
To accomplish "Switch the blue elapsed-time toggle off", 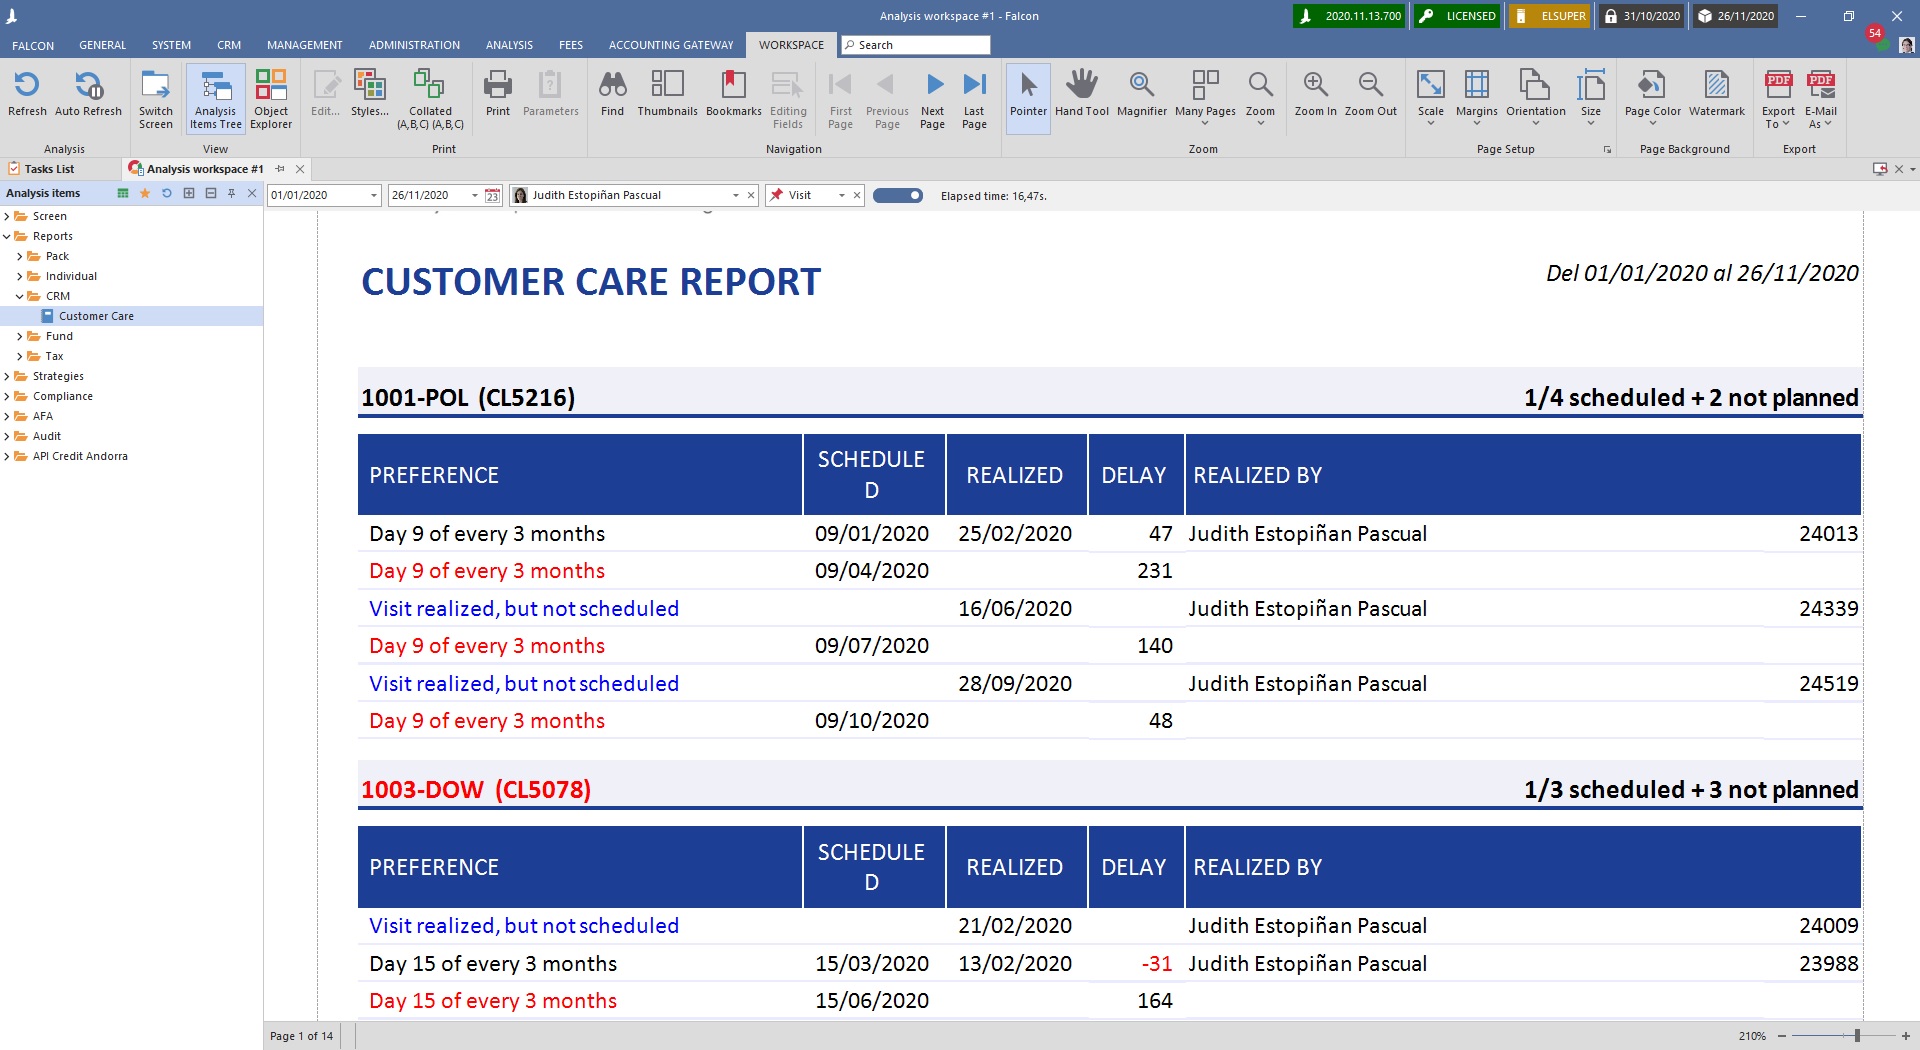I will point(897,195).
